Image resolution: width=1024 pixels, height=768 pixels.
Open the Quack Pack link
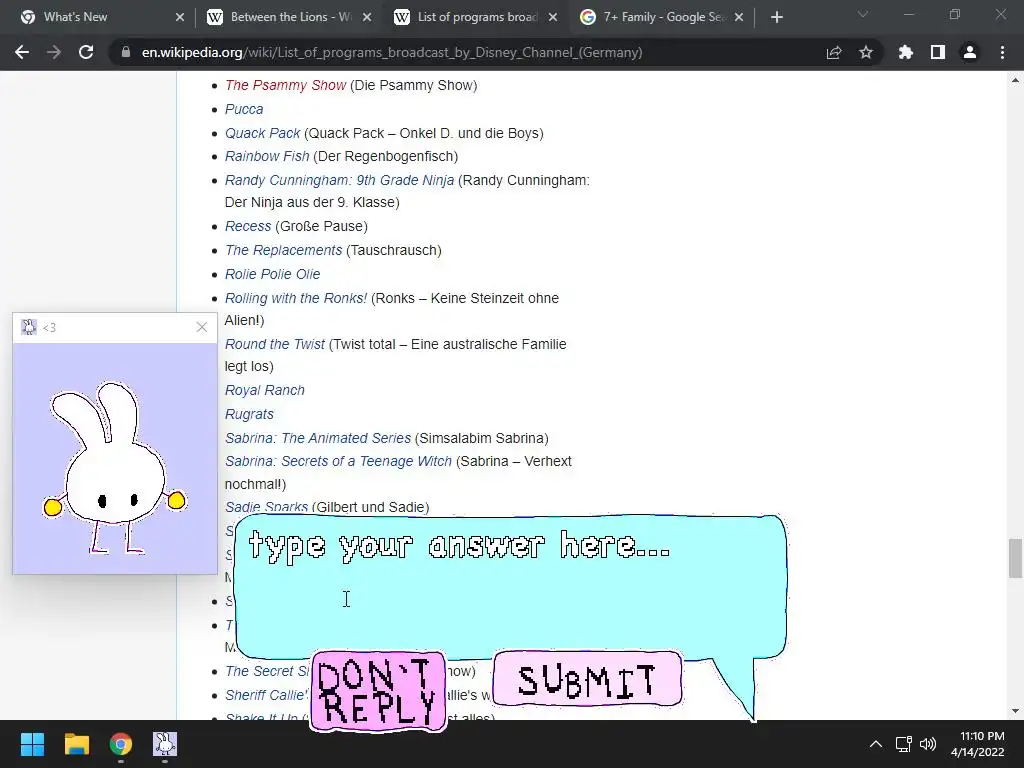[x=263, y=133]
